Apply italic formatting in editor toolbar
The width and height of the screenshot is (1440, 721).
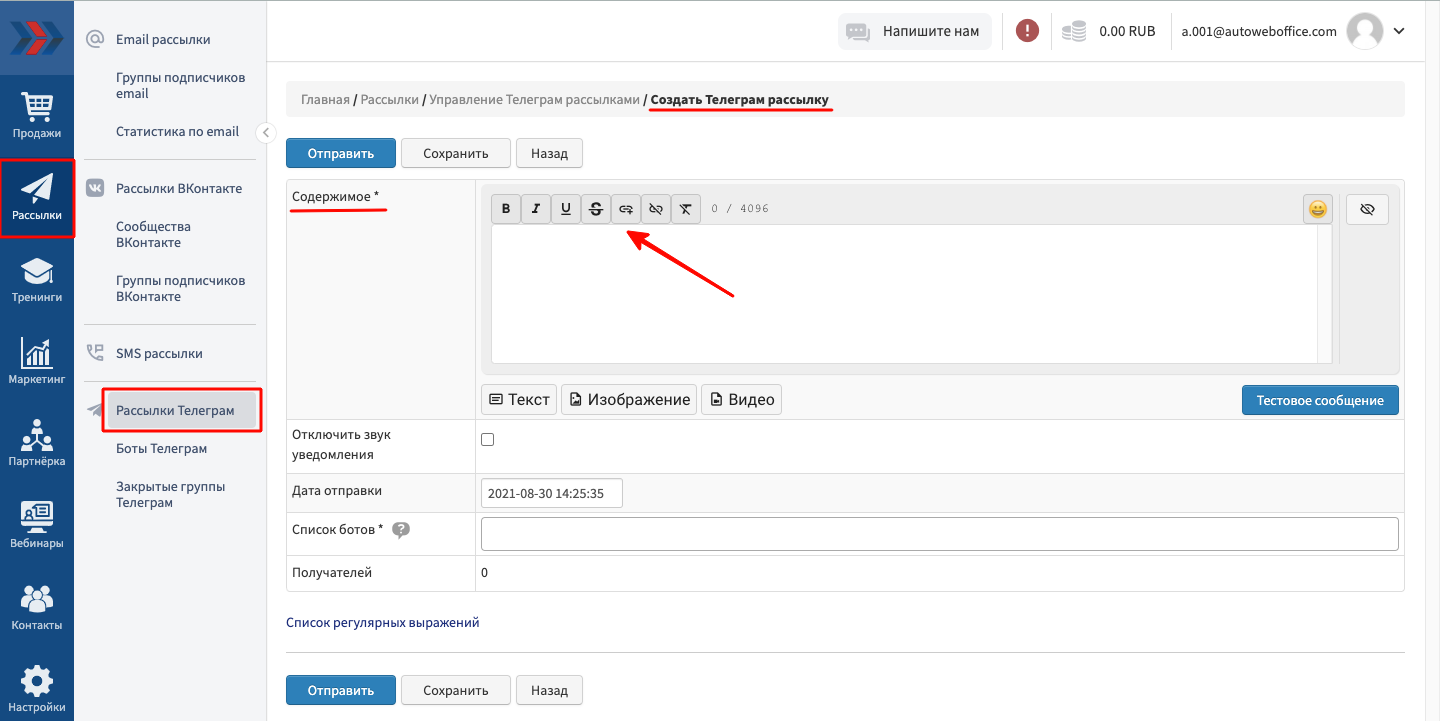click(x=536, y=209)
